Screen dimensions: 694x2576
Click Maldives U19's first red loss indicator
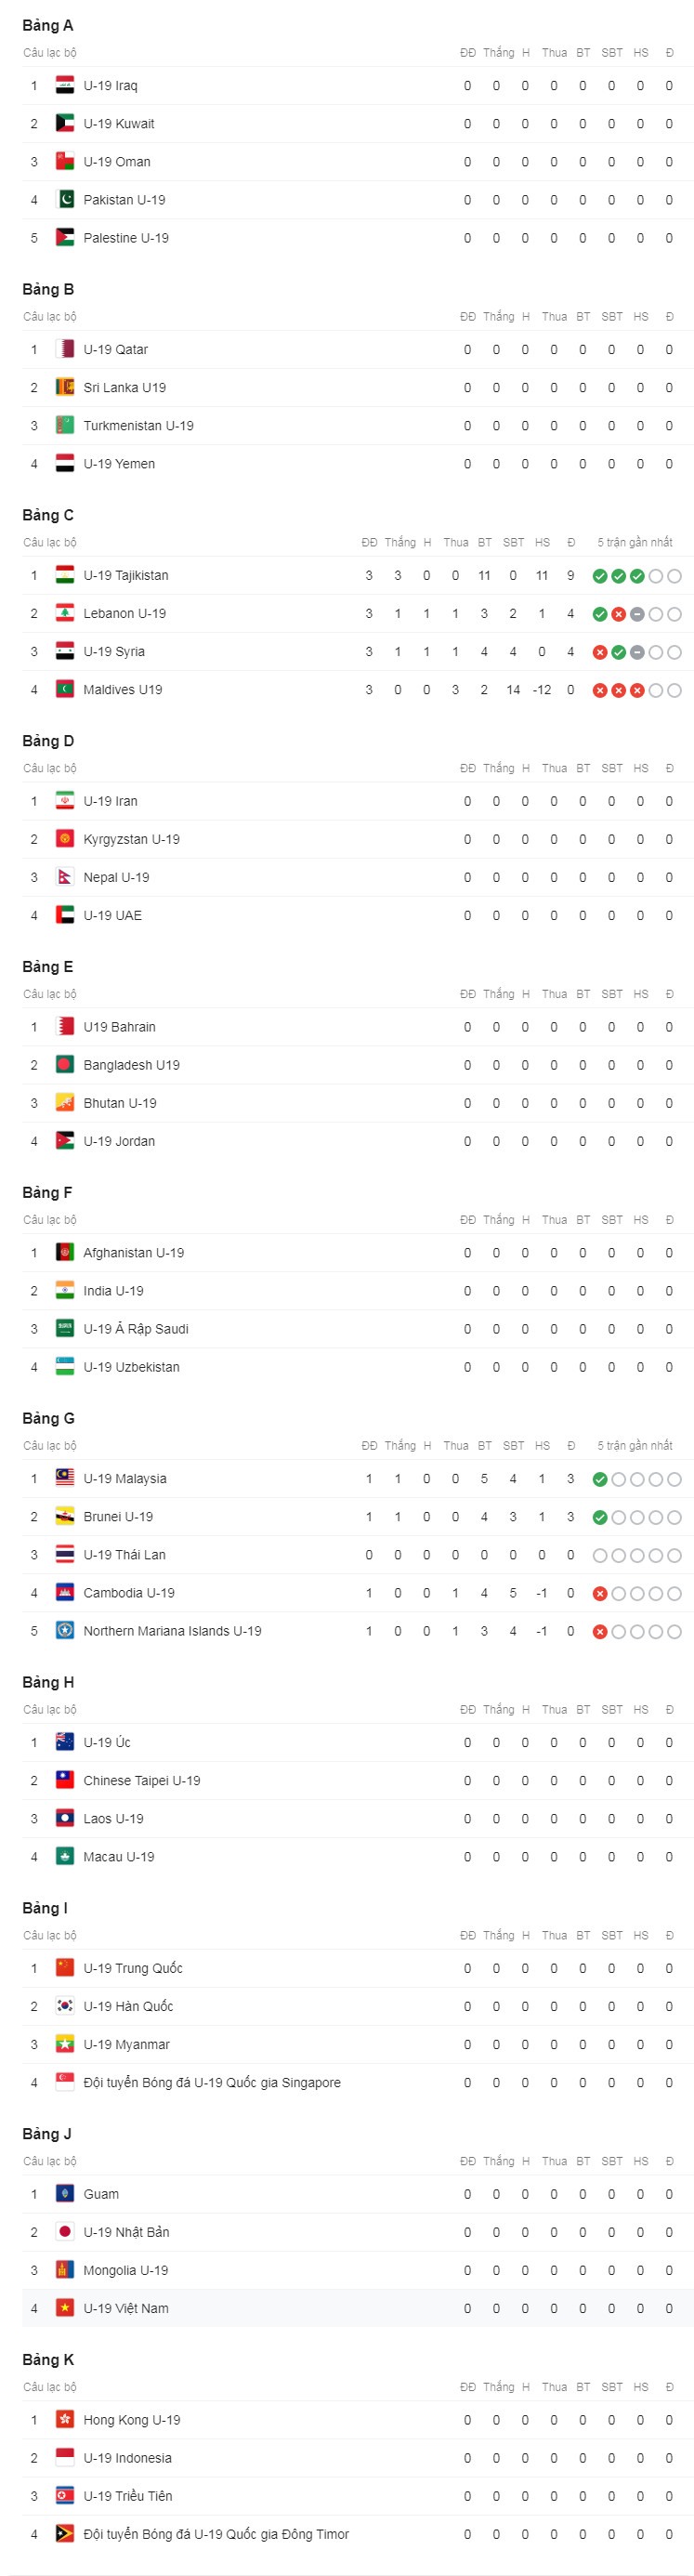click(x=600, y=690)
